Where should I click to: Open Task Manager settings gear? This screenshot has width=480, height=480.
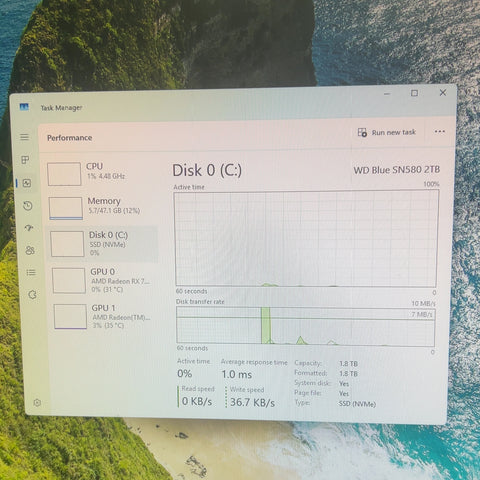[37, 403]
